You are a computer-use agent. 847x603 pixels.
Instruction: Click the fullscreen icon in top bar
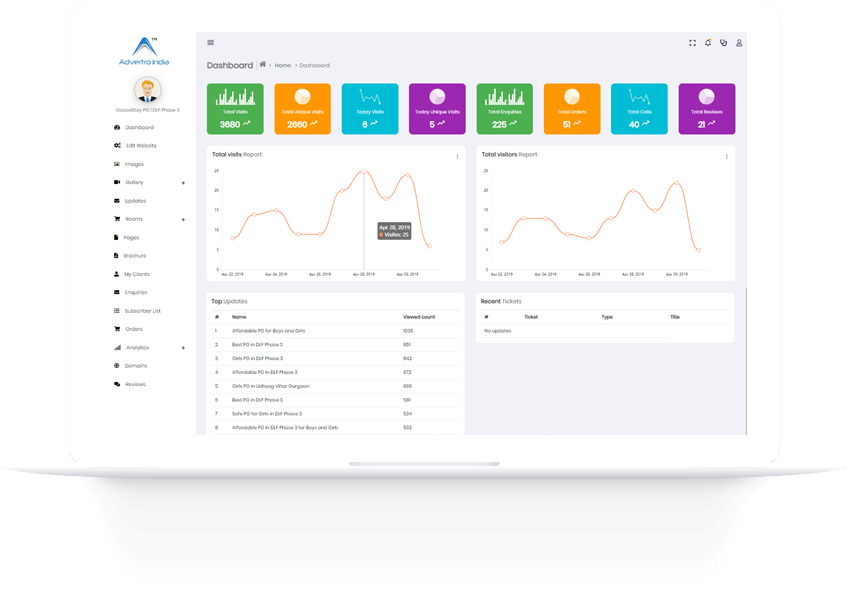(x=692, y=43)
